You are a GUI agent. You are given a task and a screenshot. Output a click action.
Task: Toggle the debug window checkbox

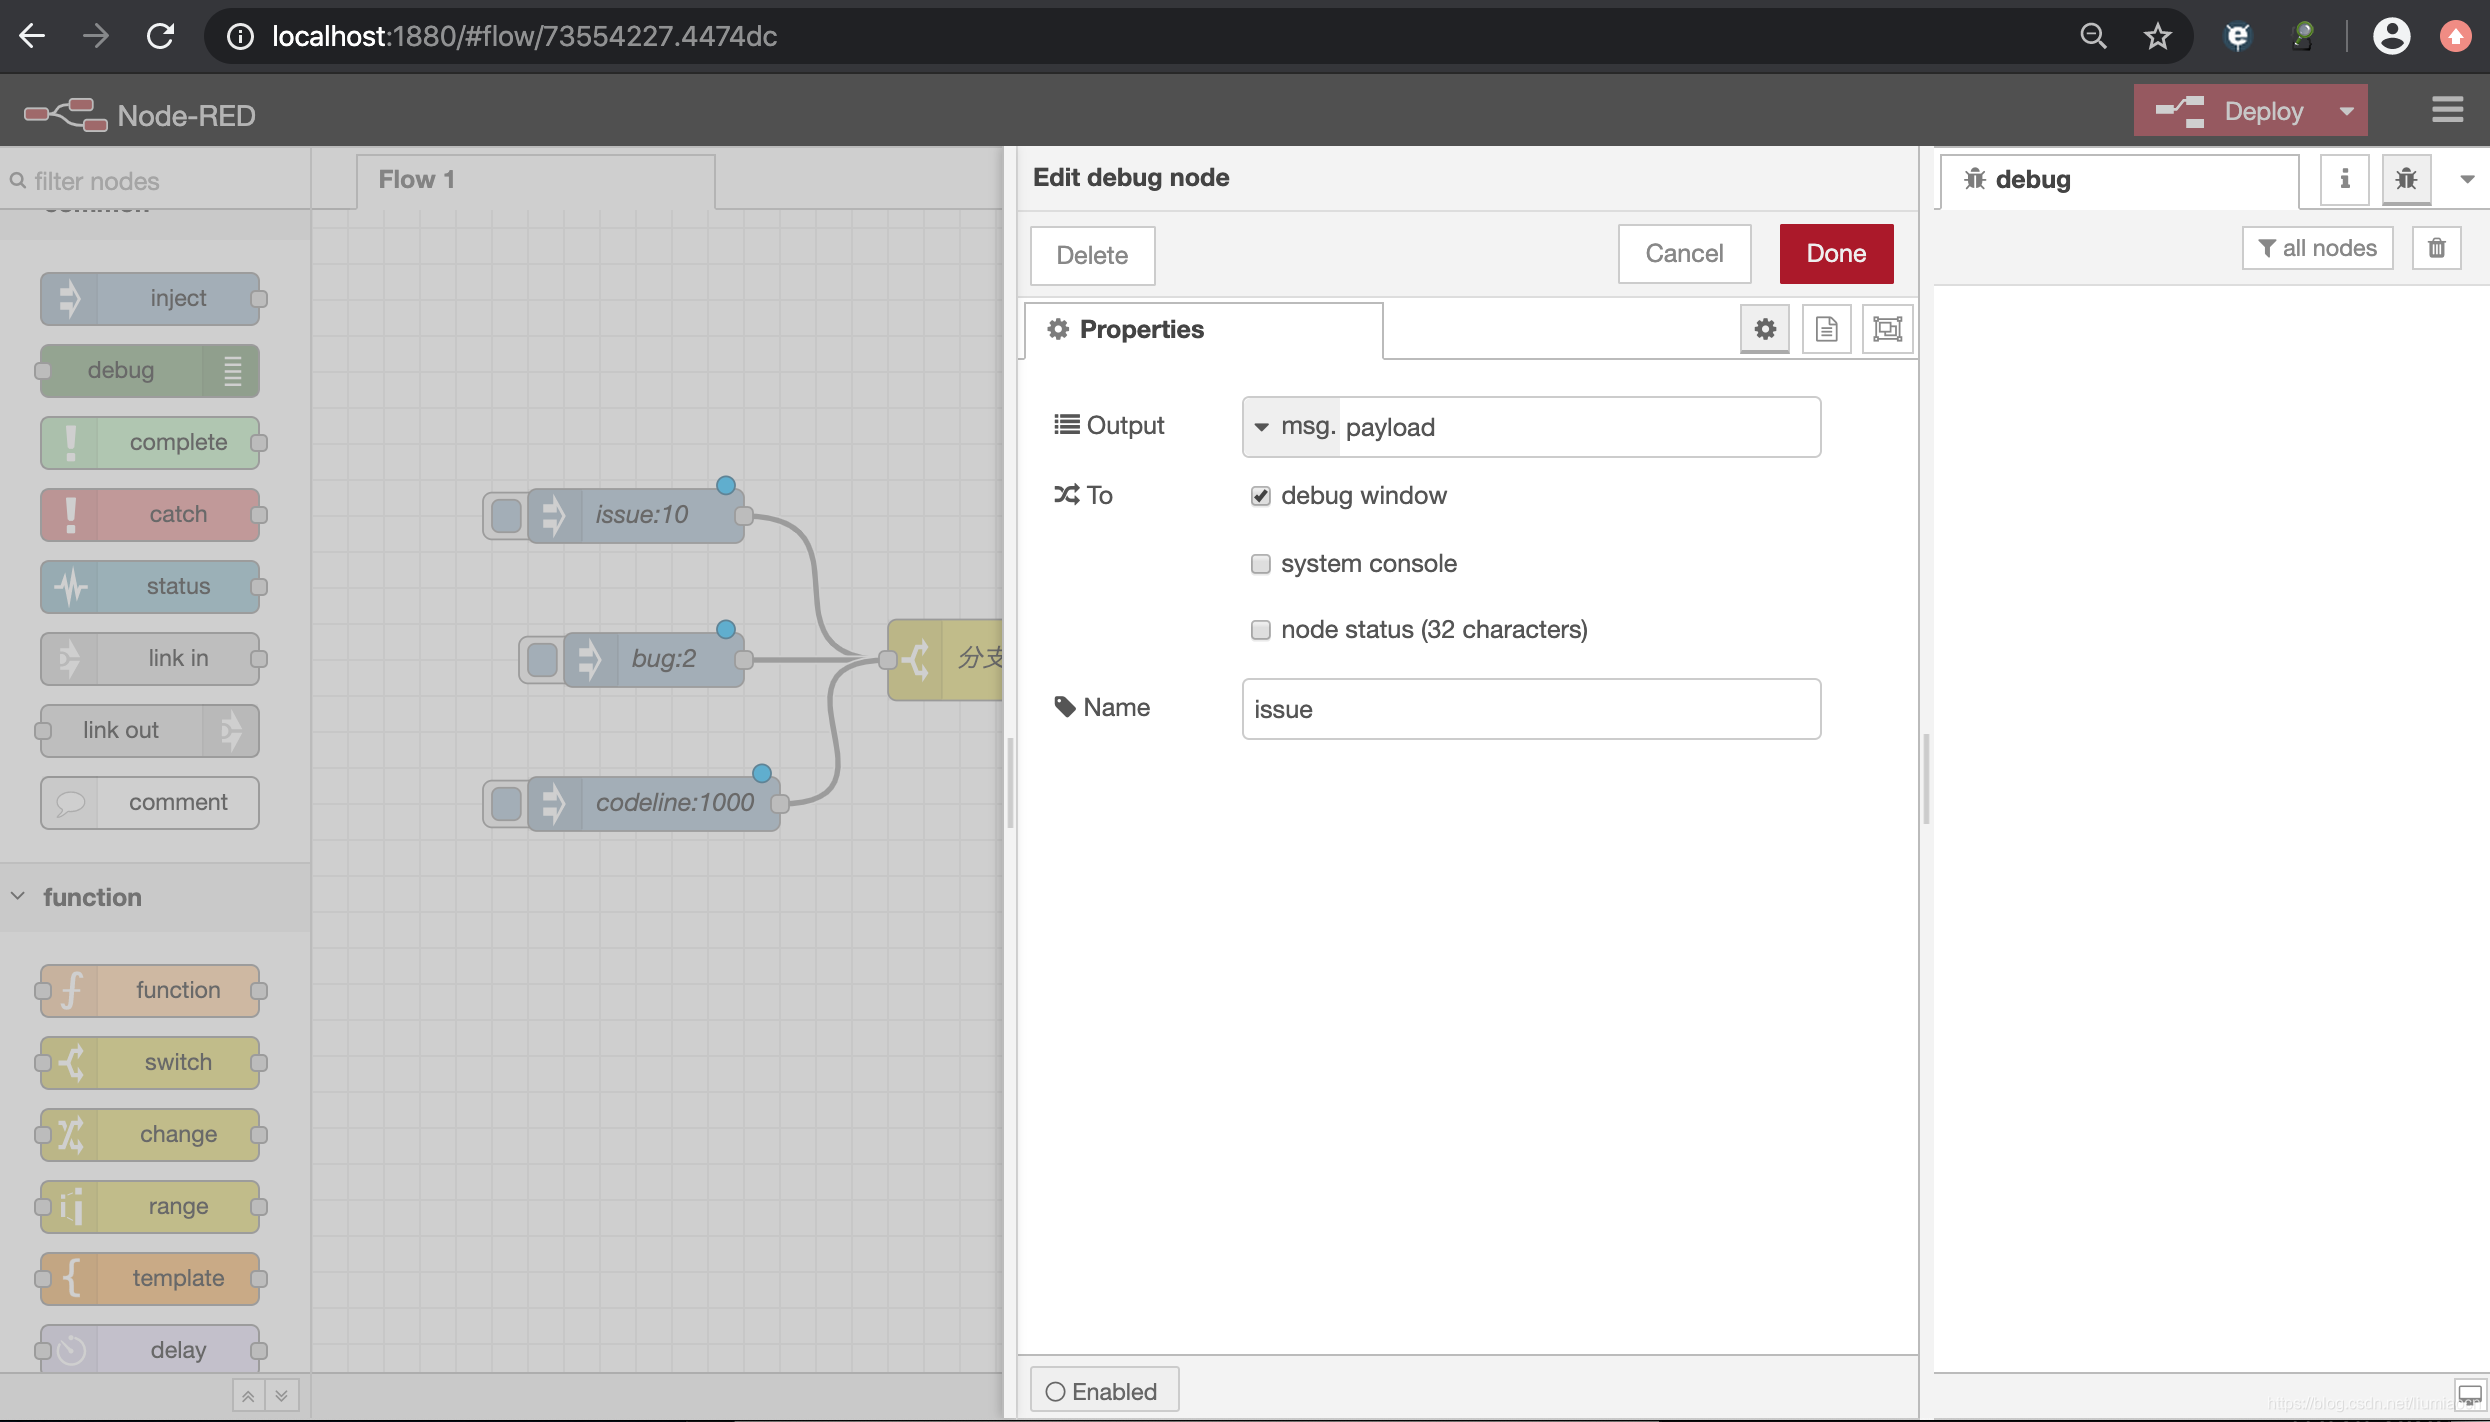(1260, 495)
